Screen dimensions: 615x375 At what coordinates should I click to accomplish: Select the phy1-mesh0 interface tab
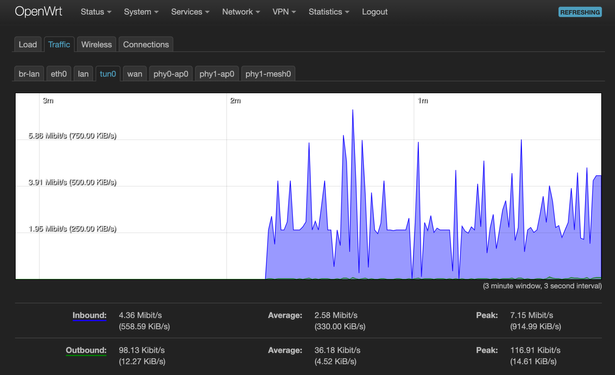point(268,74)
